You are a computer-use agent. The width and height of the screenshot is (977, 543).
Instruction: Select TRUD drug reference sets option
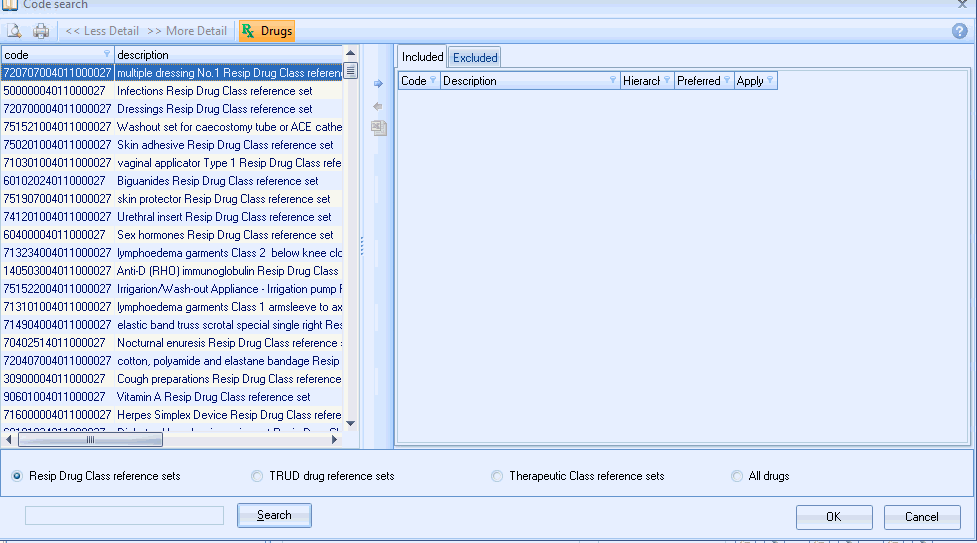pos(258,476)
